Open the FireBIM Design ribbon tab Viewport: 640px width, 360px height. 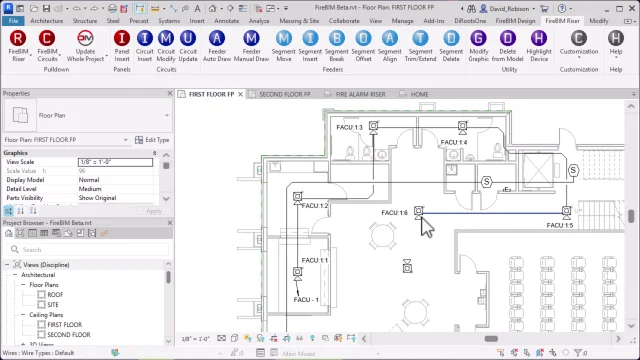515,21
